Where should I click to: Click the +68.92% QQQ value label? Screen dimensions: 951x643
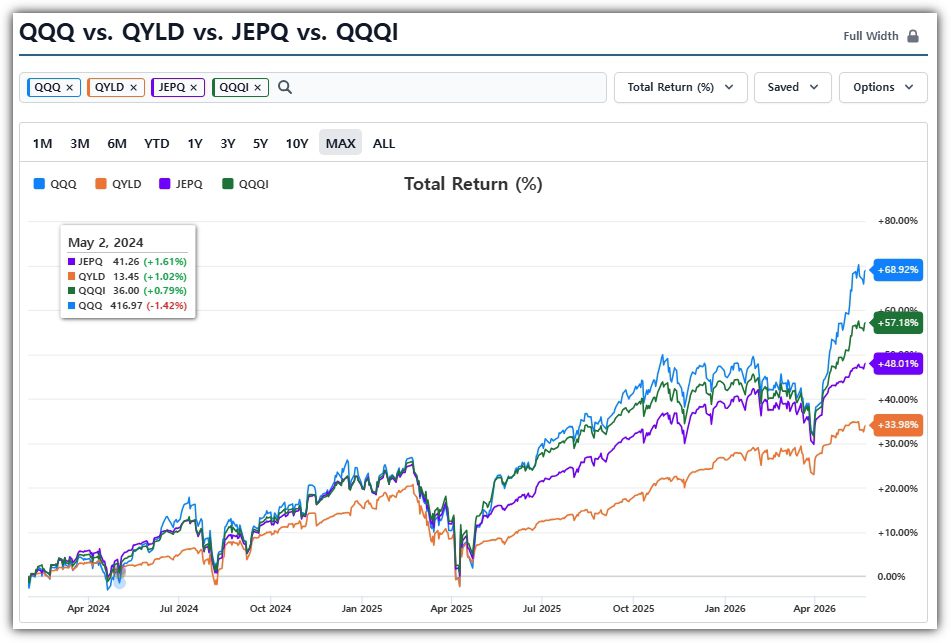coord(898,269)
